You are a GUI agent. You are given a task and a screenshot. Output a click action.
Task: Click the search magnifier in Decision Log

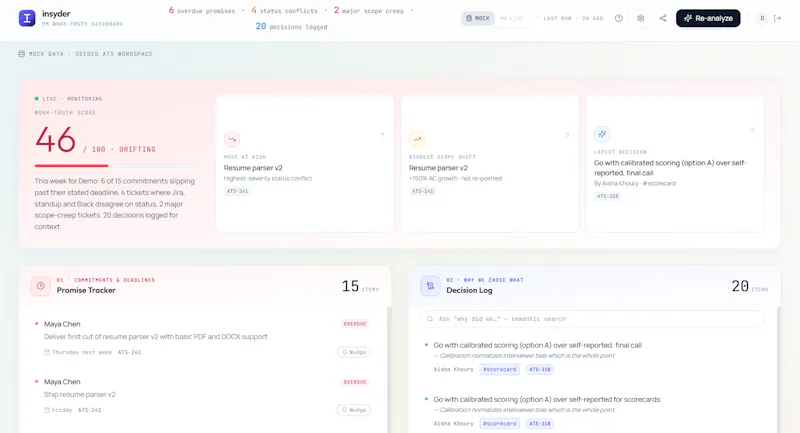[430, 319]
